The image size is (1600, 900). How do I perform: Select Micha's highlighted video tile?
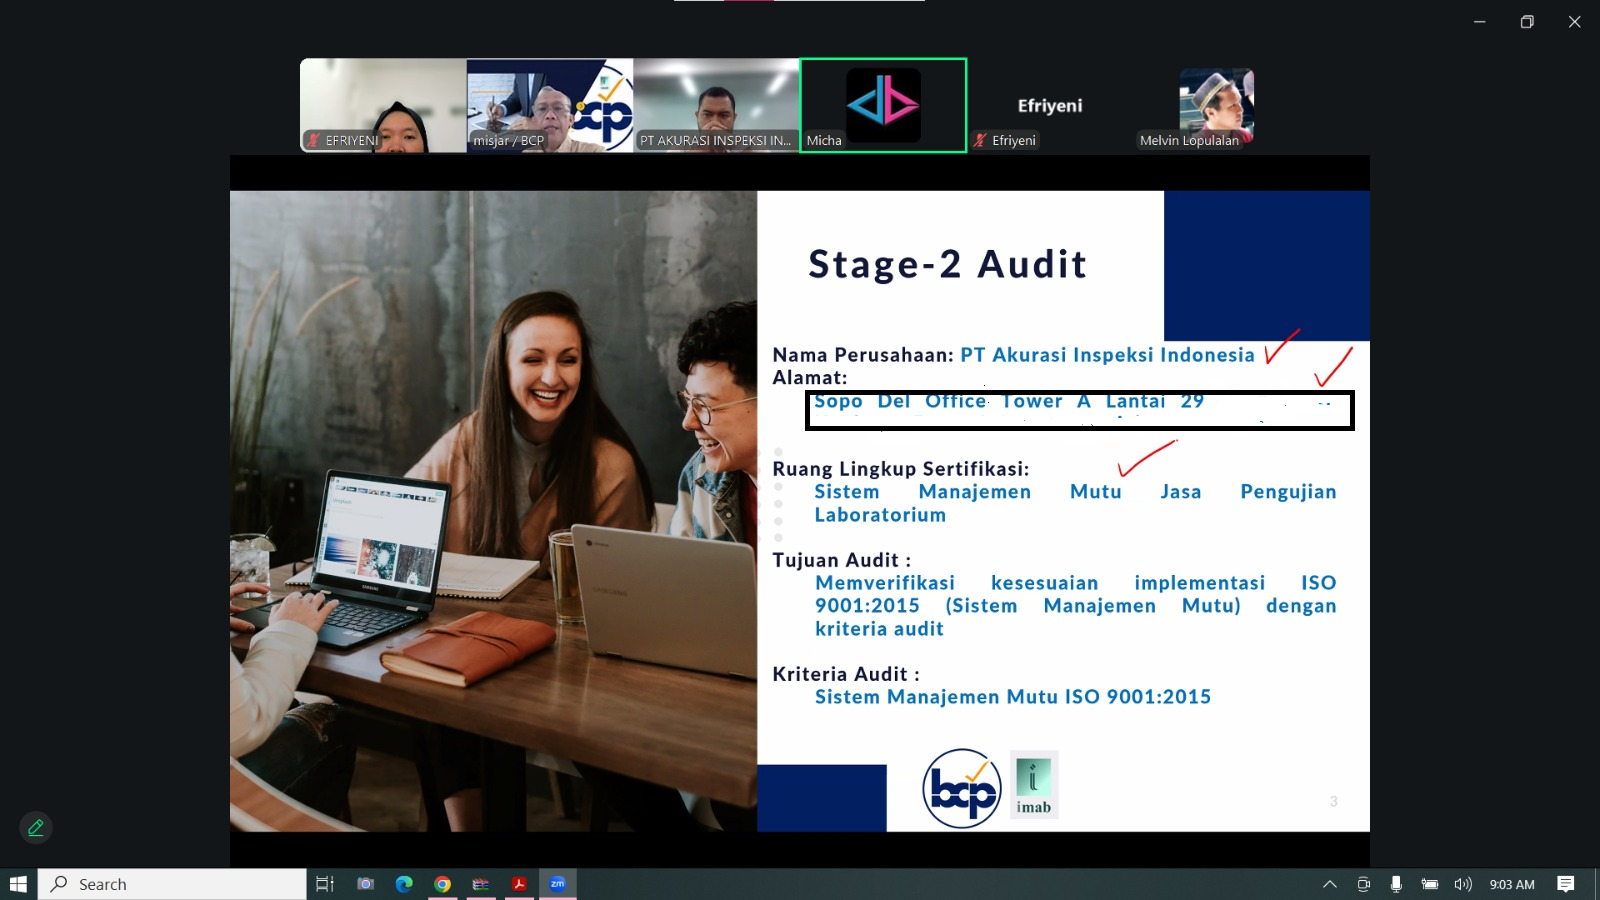tap(883, 105)
